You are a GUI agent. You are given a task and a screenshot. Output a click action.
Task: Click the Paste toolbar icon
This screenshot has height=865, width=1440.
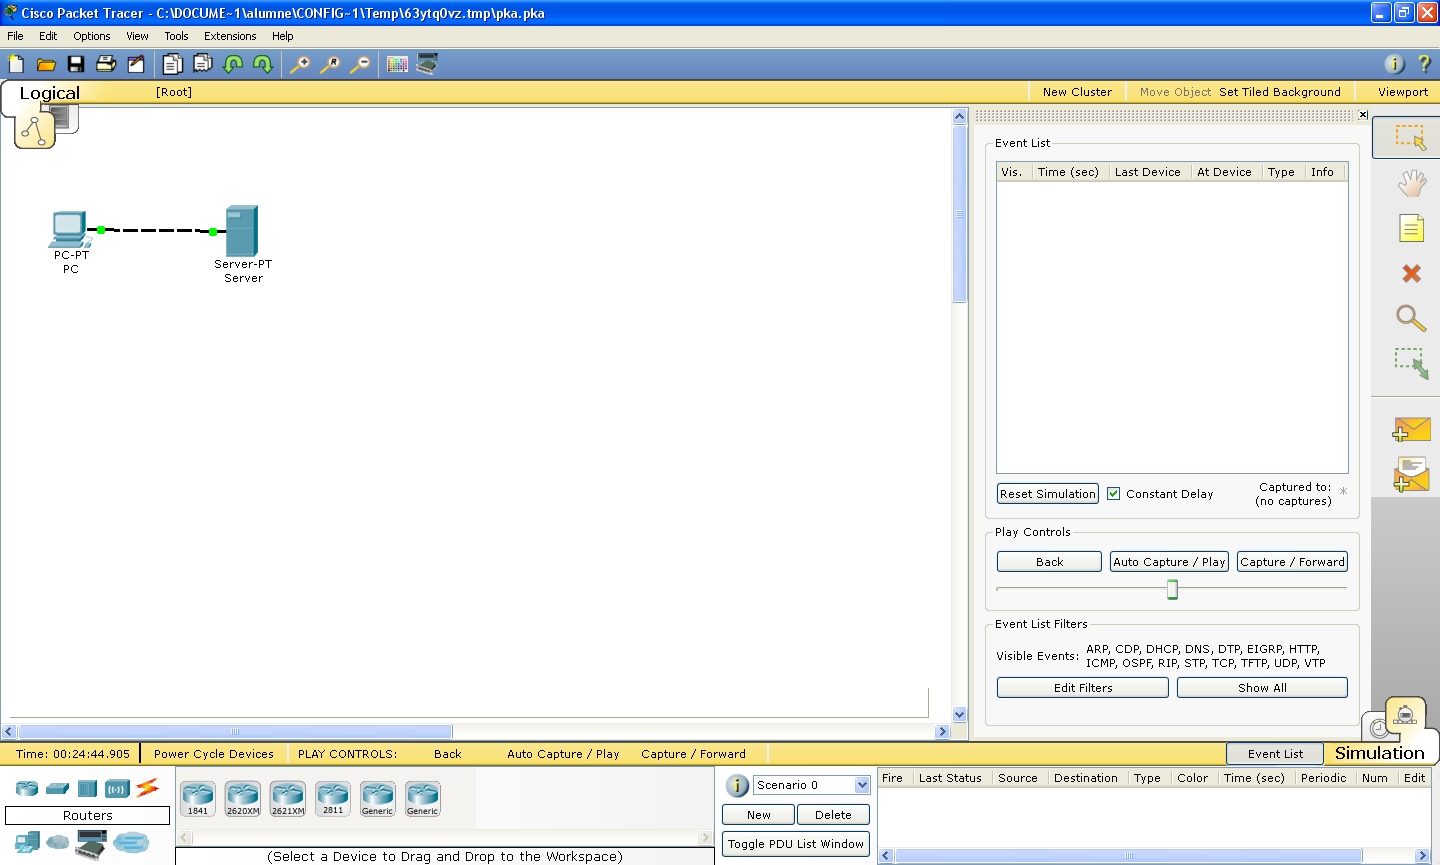pyautogui.click(x=203, y=64)
